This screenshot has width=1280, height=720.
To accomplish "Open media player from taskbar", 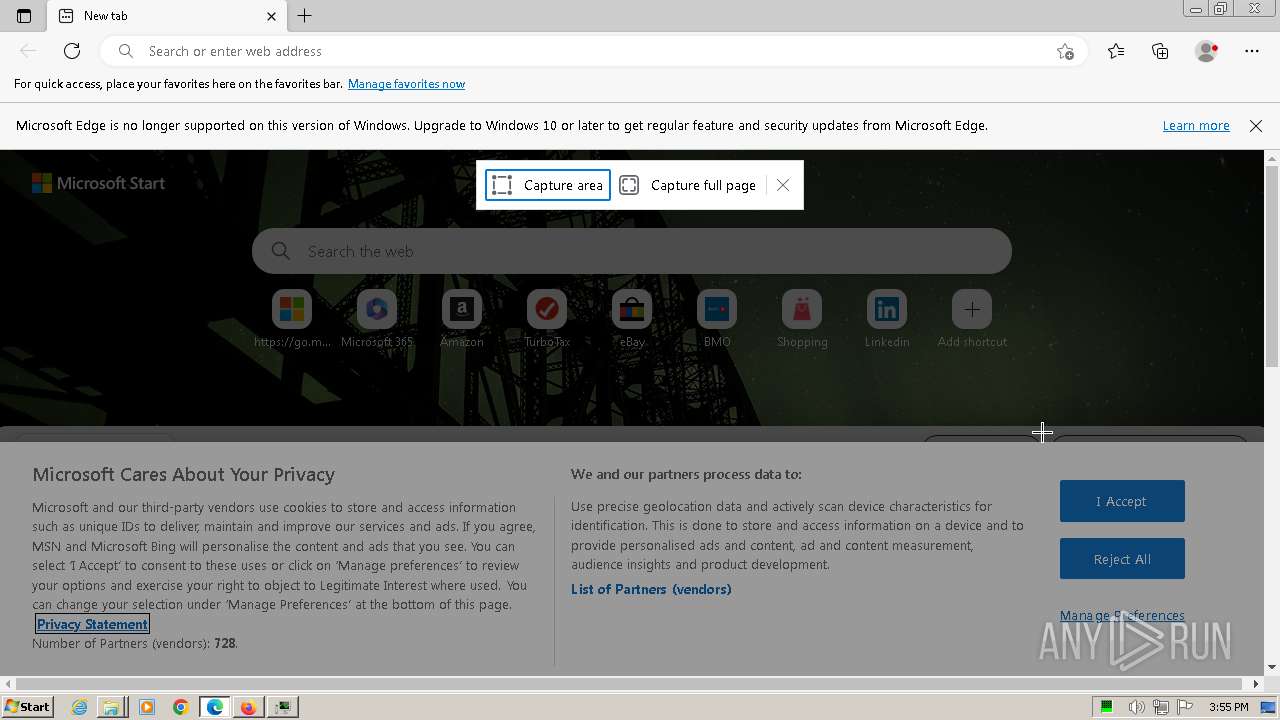I will pos(146,707).
